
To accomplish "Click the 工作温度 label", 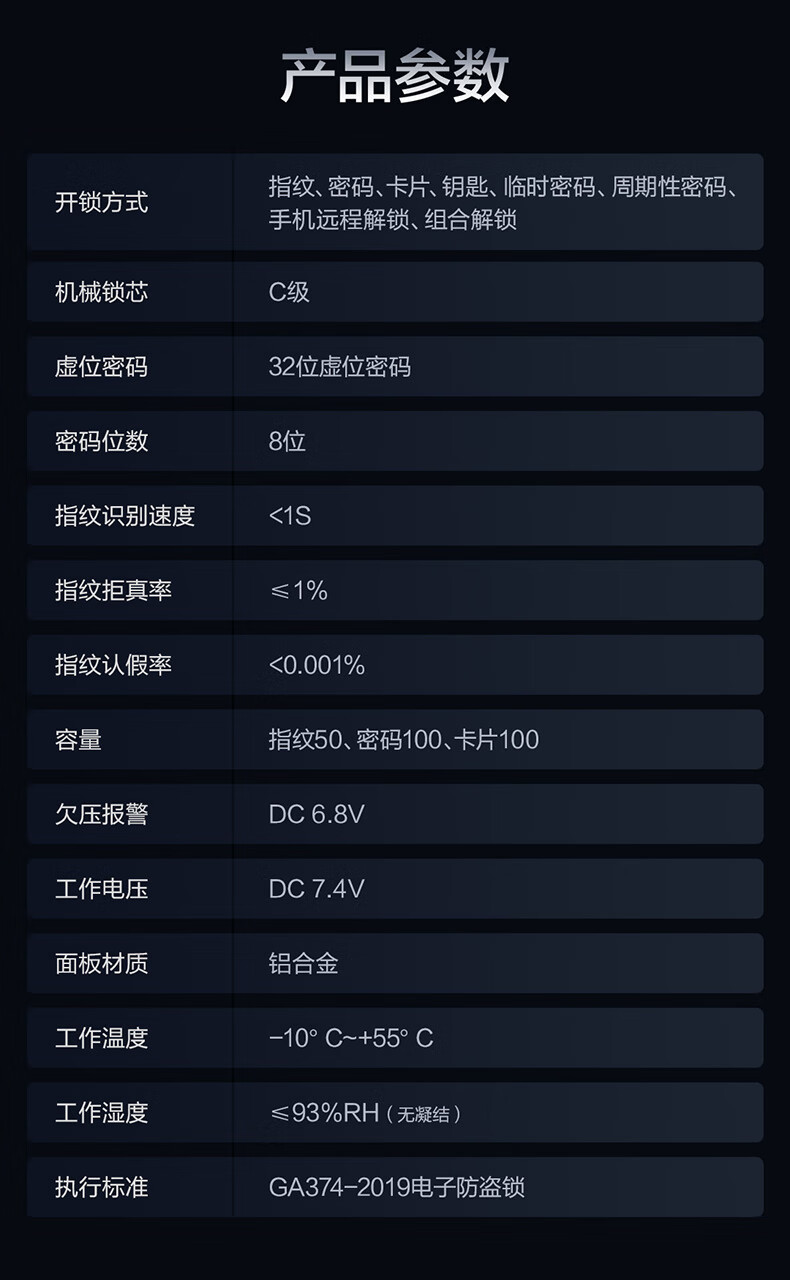I will click(101, 1038).
